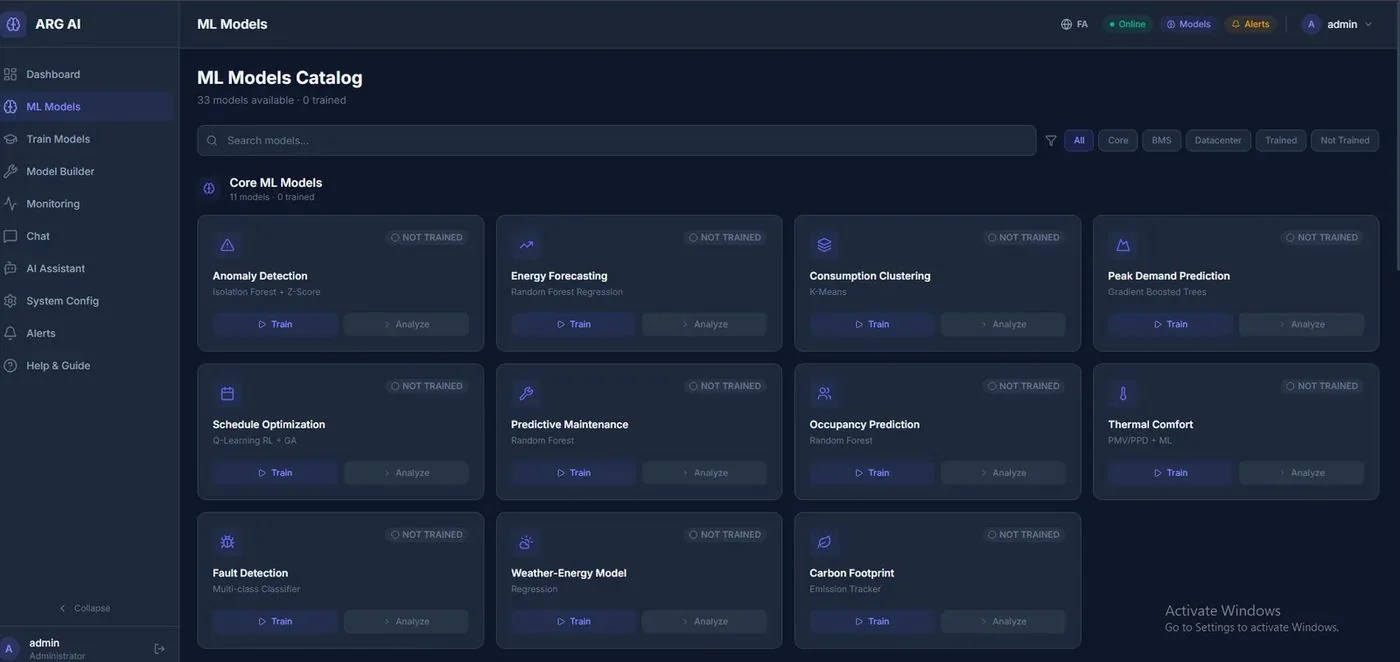
Task: Collapse the sidebar
Action: click(x=85, y=608)
